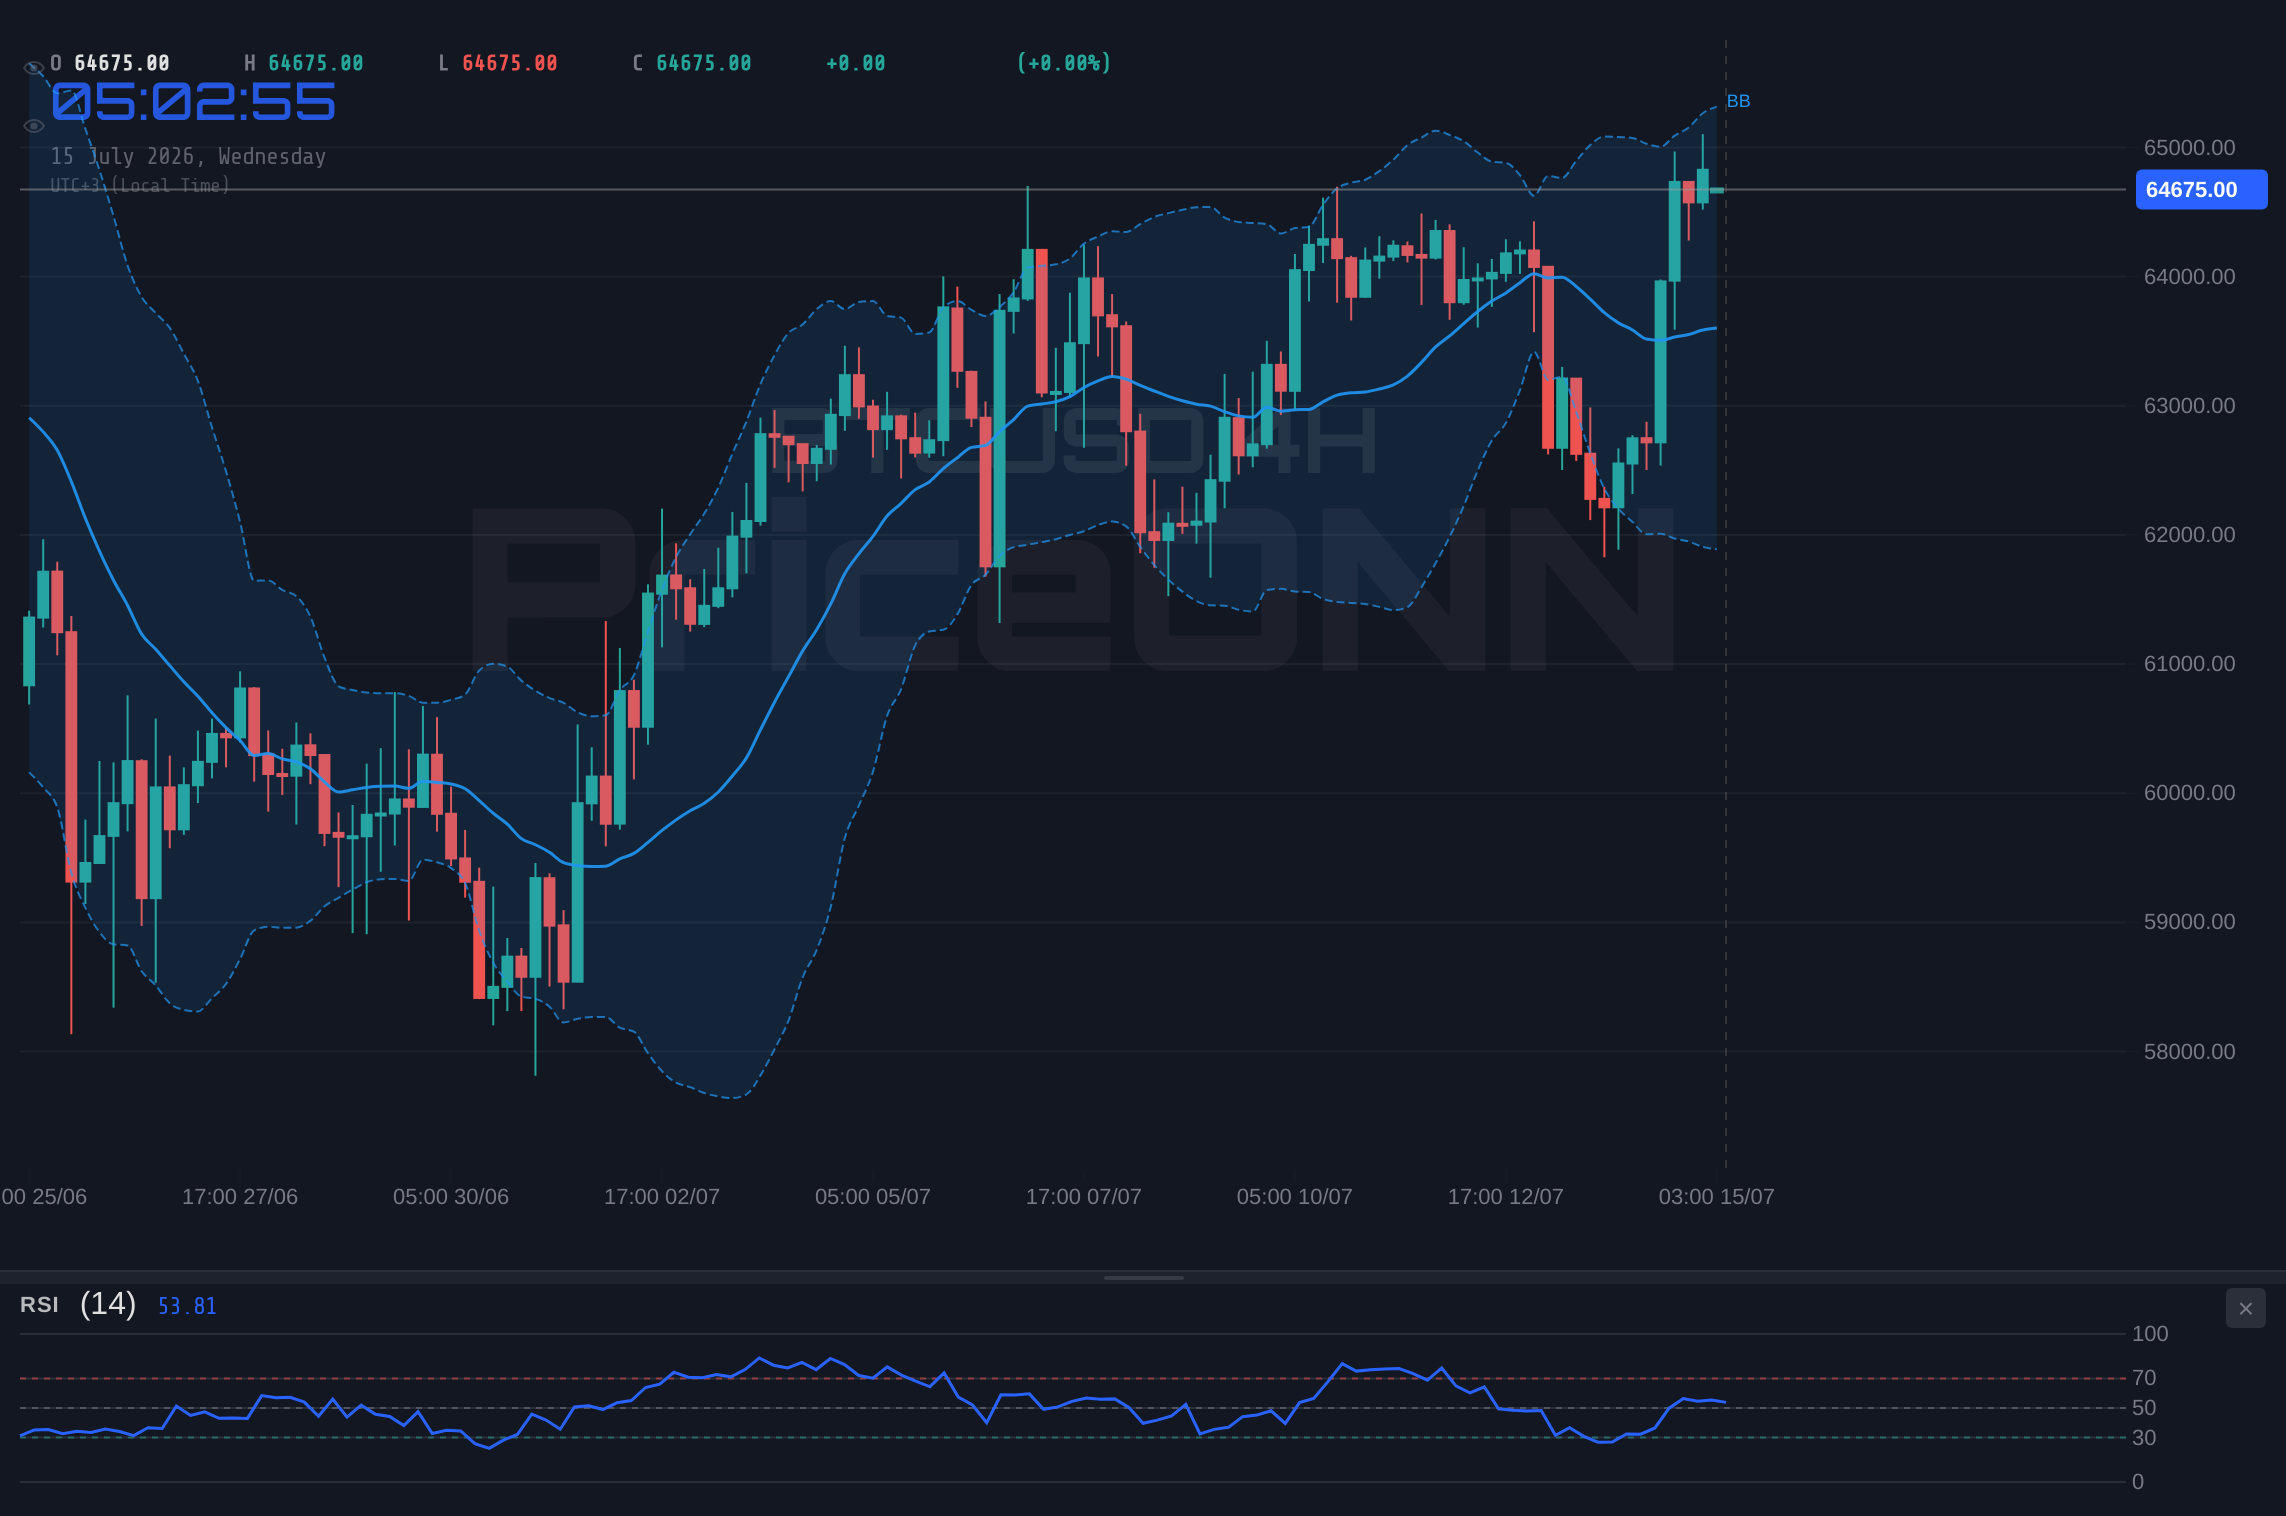
Task: Click the 59000.00 price axis label
Action: (2189, 922)
